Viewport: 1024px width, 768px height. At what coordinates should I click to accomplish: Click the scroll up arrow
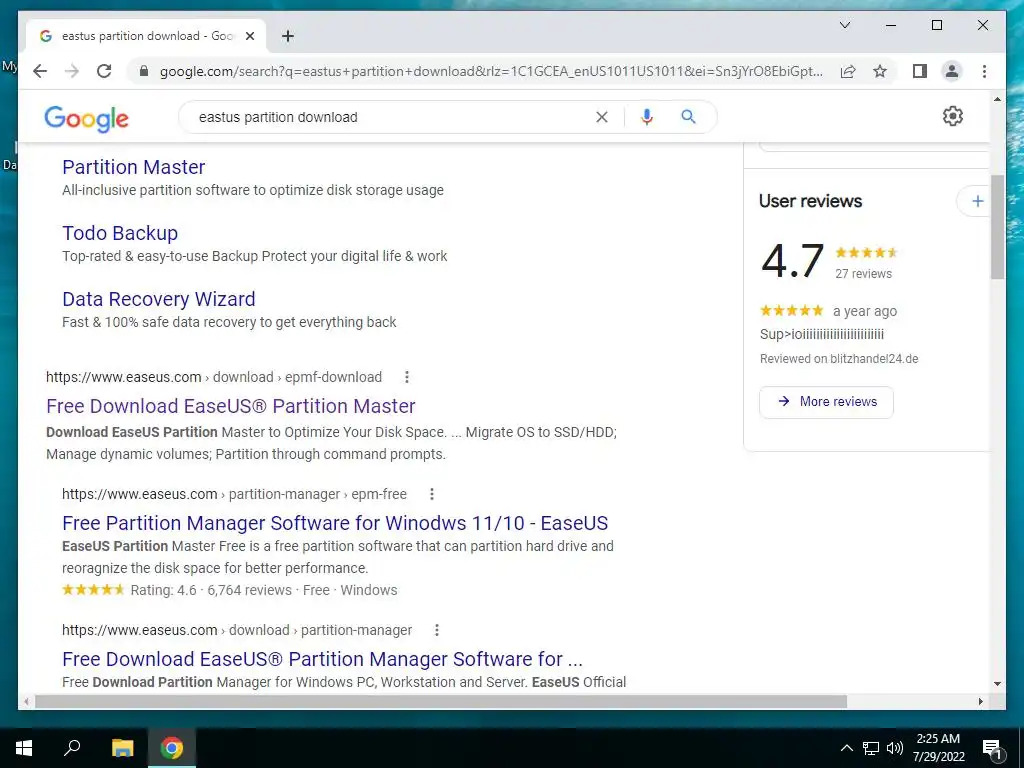click(x=997, y=99)
